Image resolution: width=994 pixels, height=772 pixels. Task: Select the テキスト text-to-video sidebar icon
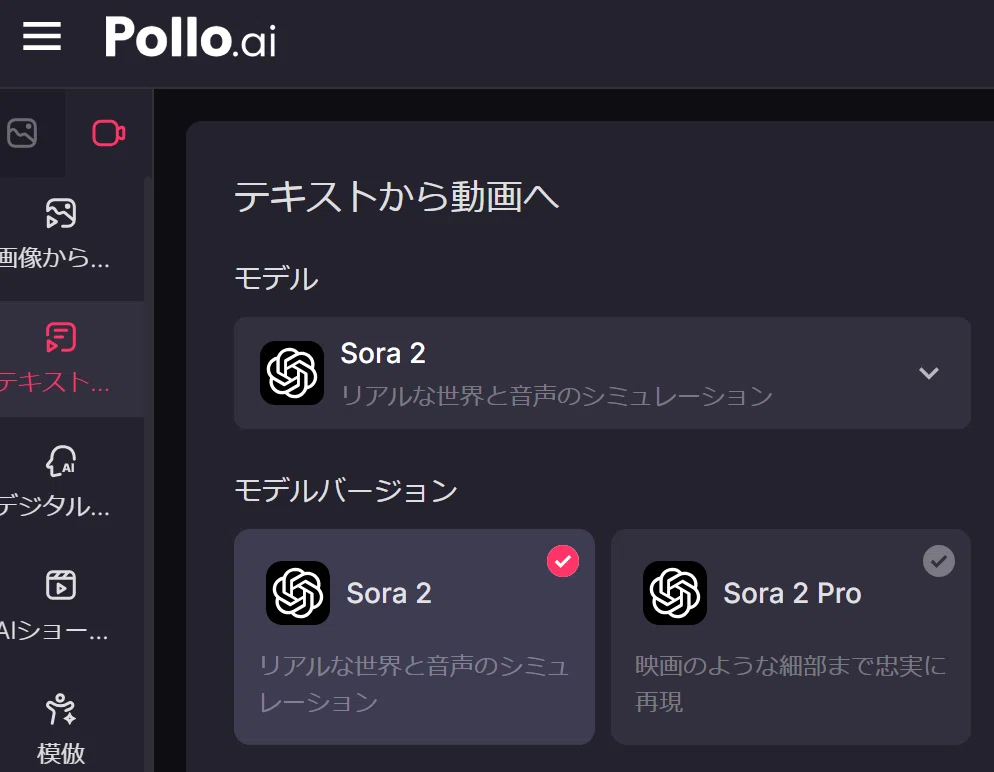[61, 337]
